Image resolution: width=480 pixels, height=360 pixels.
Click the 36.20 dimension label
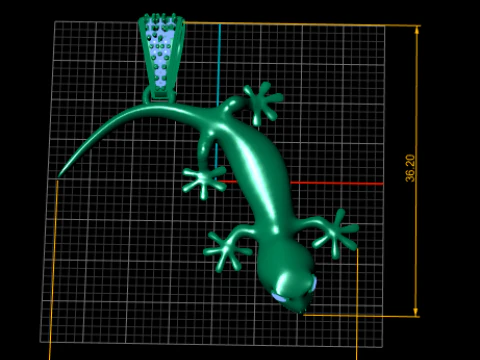pos(410,168)
